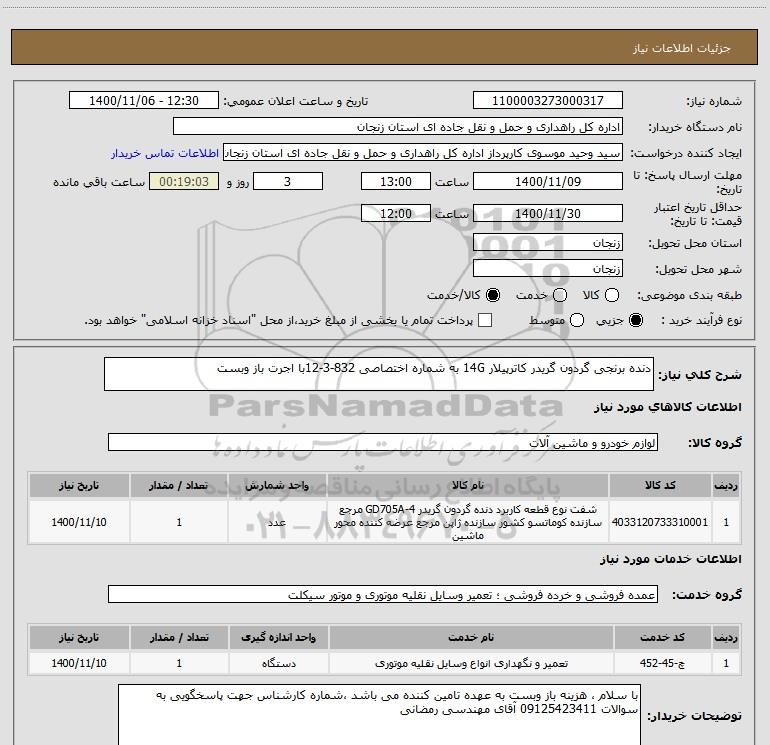Click the remaining time countdown 00:19:03
The width and height of the screenshot is (770, 745).
[x=184, y=182]
